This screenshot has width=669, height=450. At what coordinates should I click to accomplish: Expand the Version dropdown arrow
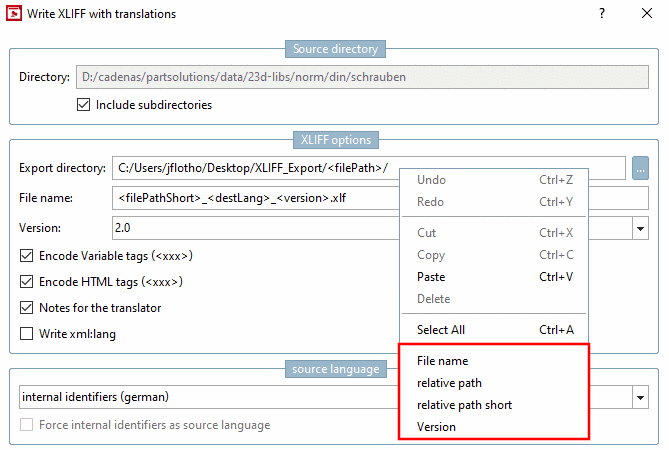(x=640, y=229)
